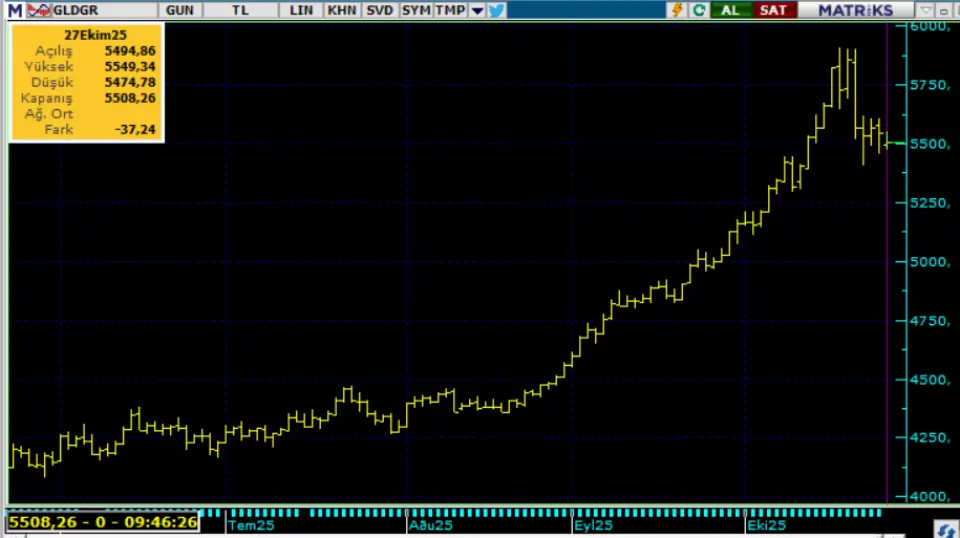
Task: Share chart via the Twitter bird icon
Action: (x=497, y=10)
